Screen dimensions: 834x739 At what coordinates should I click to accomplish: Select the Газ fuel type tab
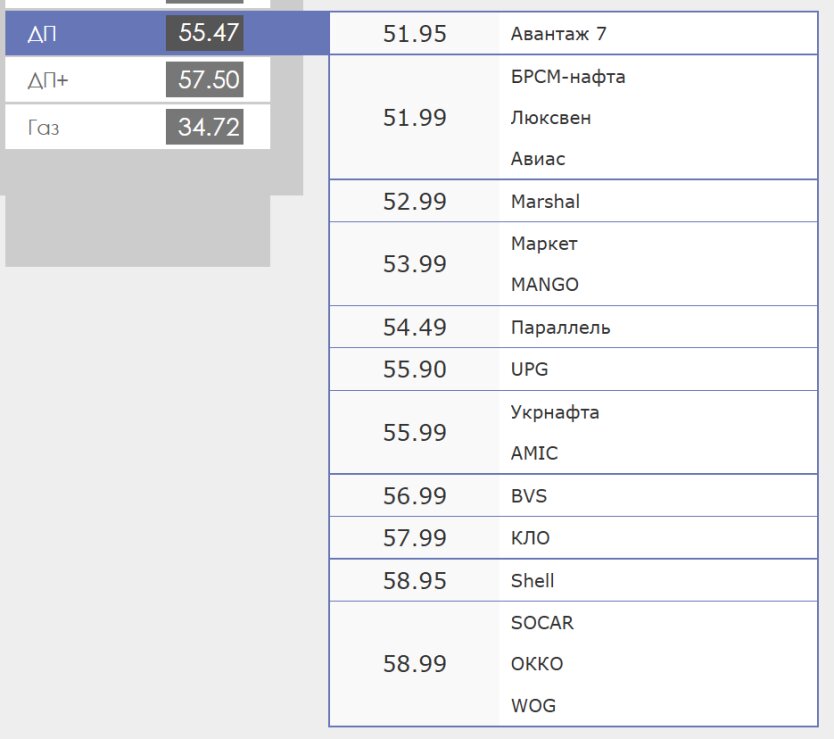138,127
